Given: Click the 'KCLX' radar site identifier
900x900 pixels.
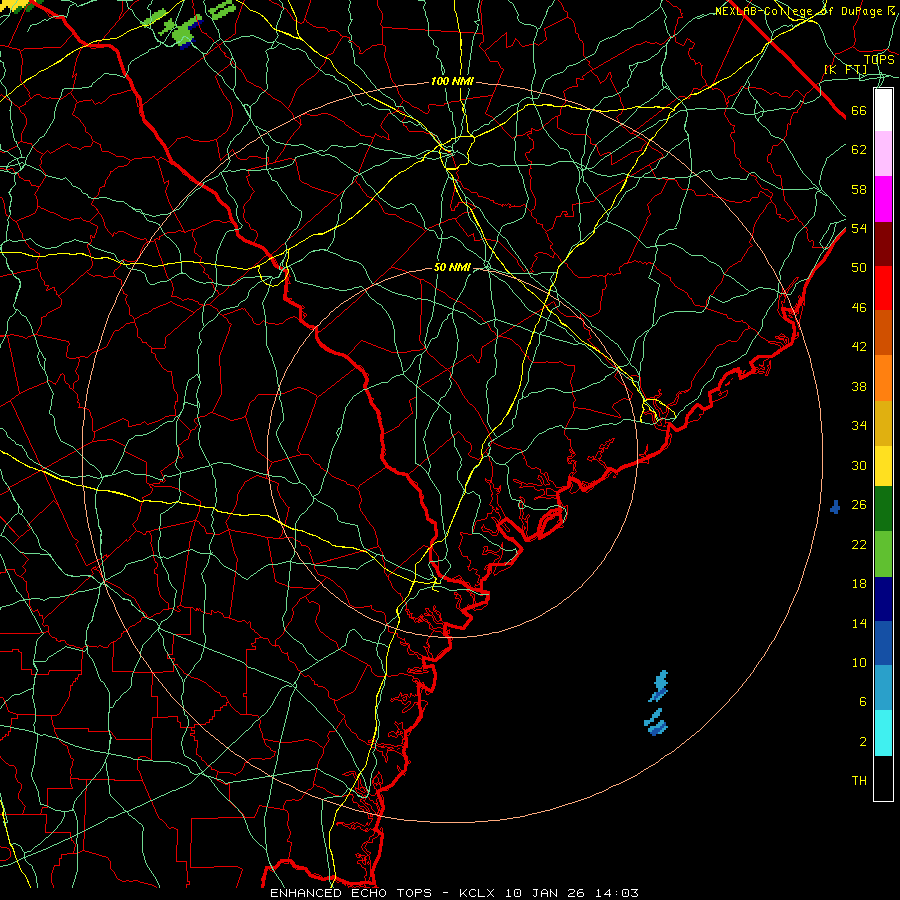Looking at the screenshot, I should [x=478, y=893].
